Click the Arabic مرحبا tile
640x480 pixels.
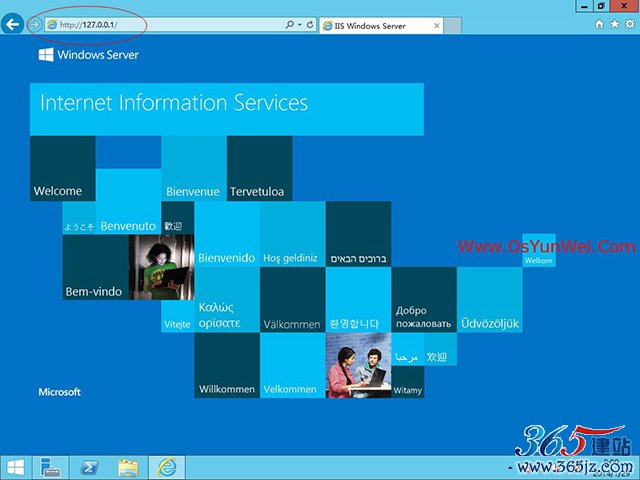(x=408, y=349)
